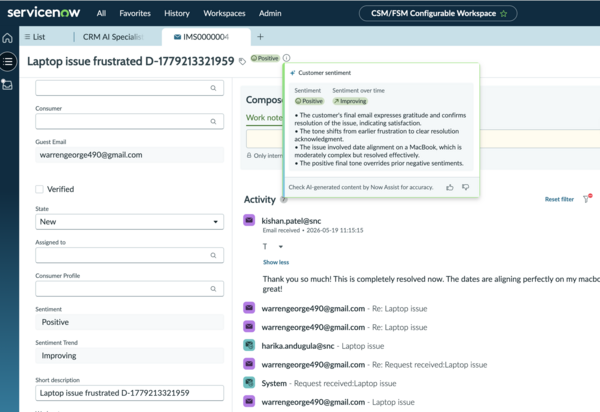Click the Consumer input field
The image size is (600, 412).
(x=129, y=121)
